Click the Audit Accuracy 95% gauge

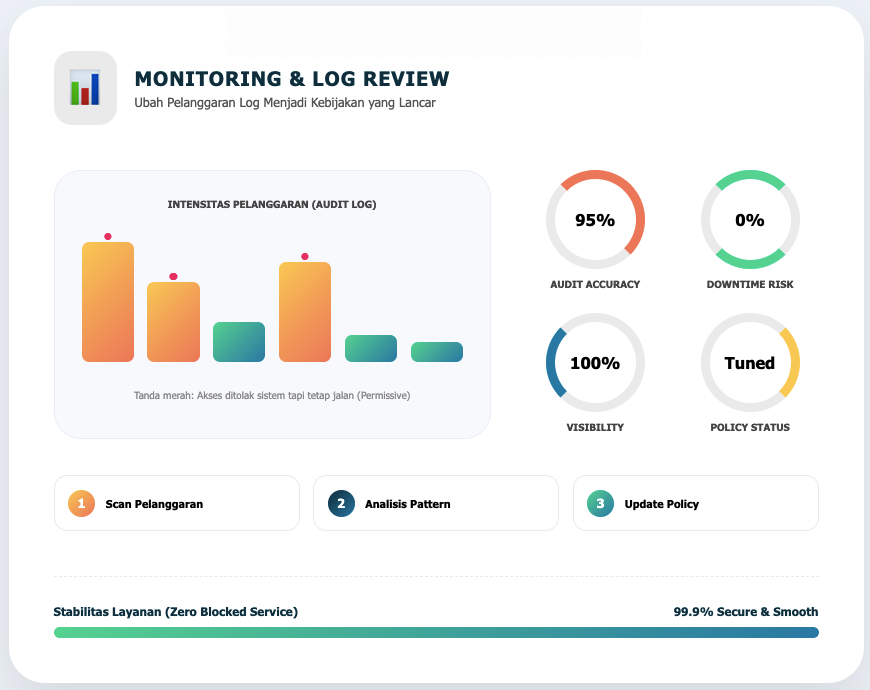click(595, 220)
